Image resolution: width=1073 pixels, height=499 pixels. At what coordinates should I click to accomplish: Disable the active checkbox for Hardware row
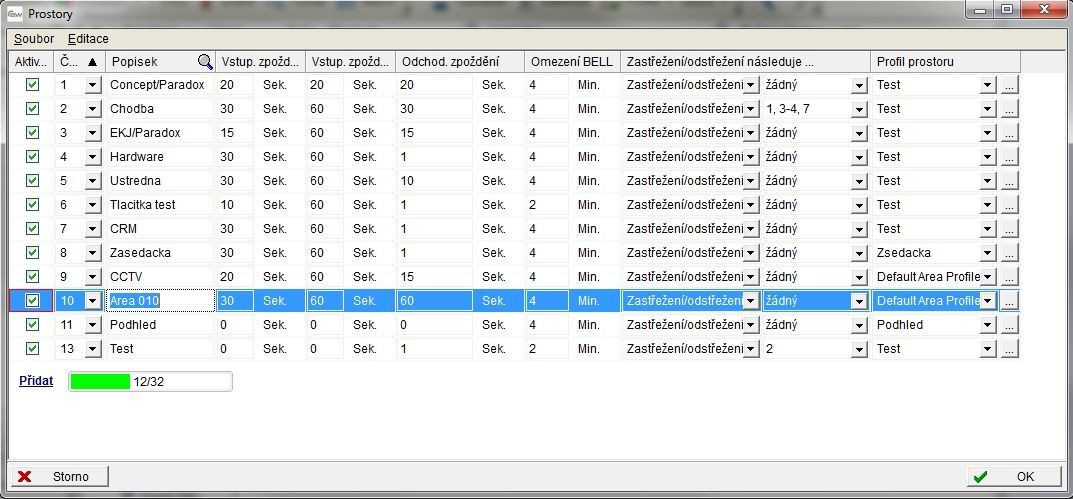[32, 157]
